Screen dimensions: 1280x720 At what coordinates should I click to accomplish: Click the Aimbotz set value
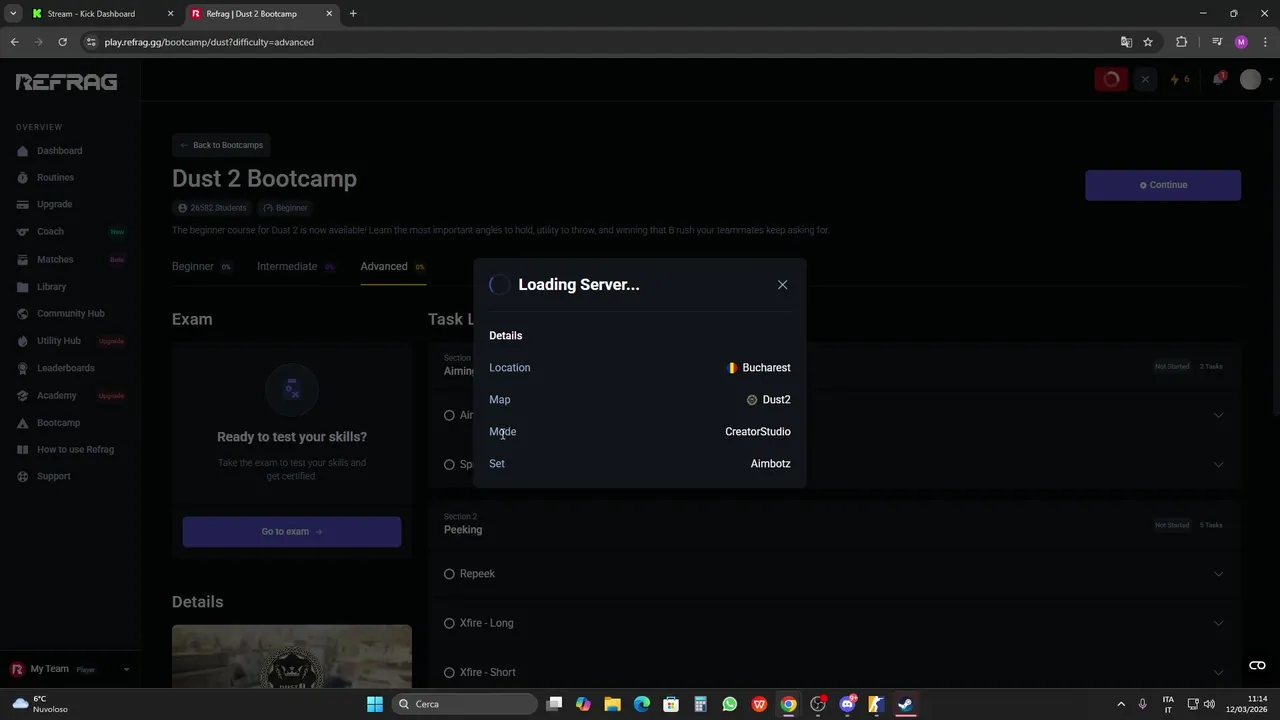[770, 464]
